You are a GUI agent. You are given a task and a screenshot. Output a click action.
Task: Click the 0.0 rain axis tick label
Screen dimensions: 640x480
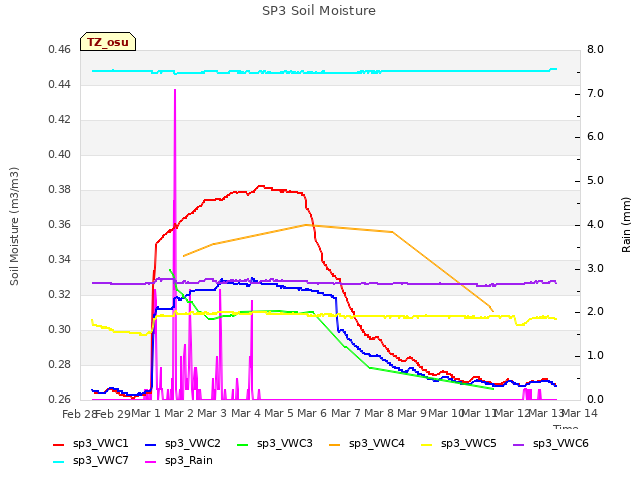[x=595, y=400]
